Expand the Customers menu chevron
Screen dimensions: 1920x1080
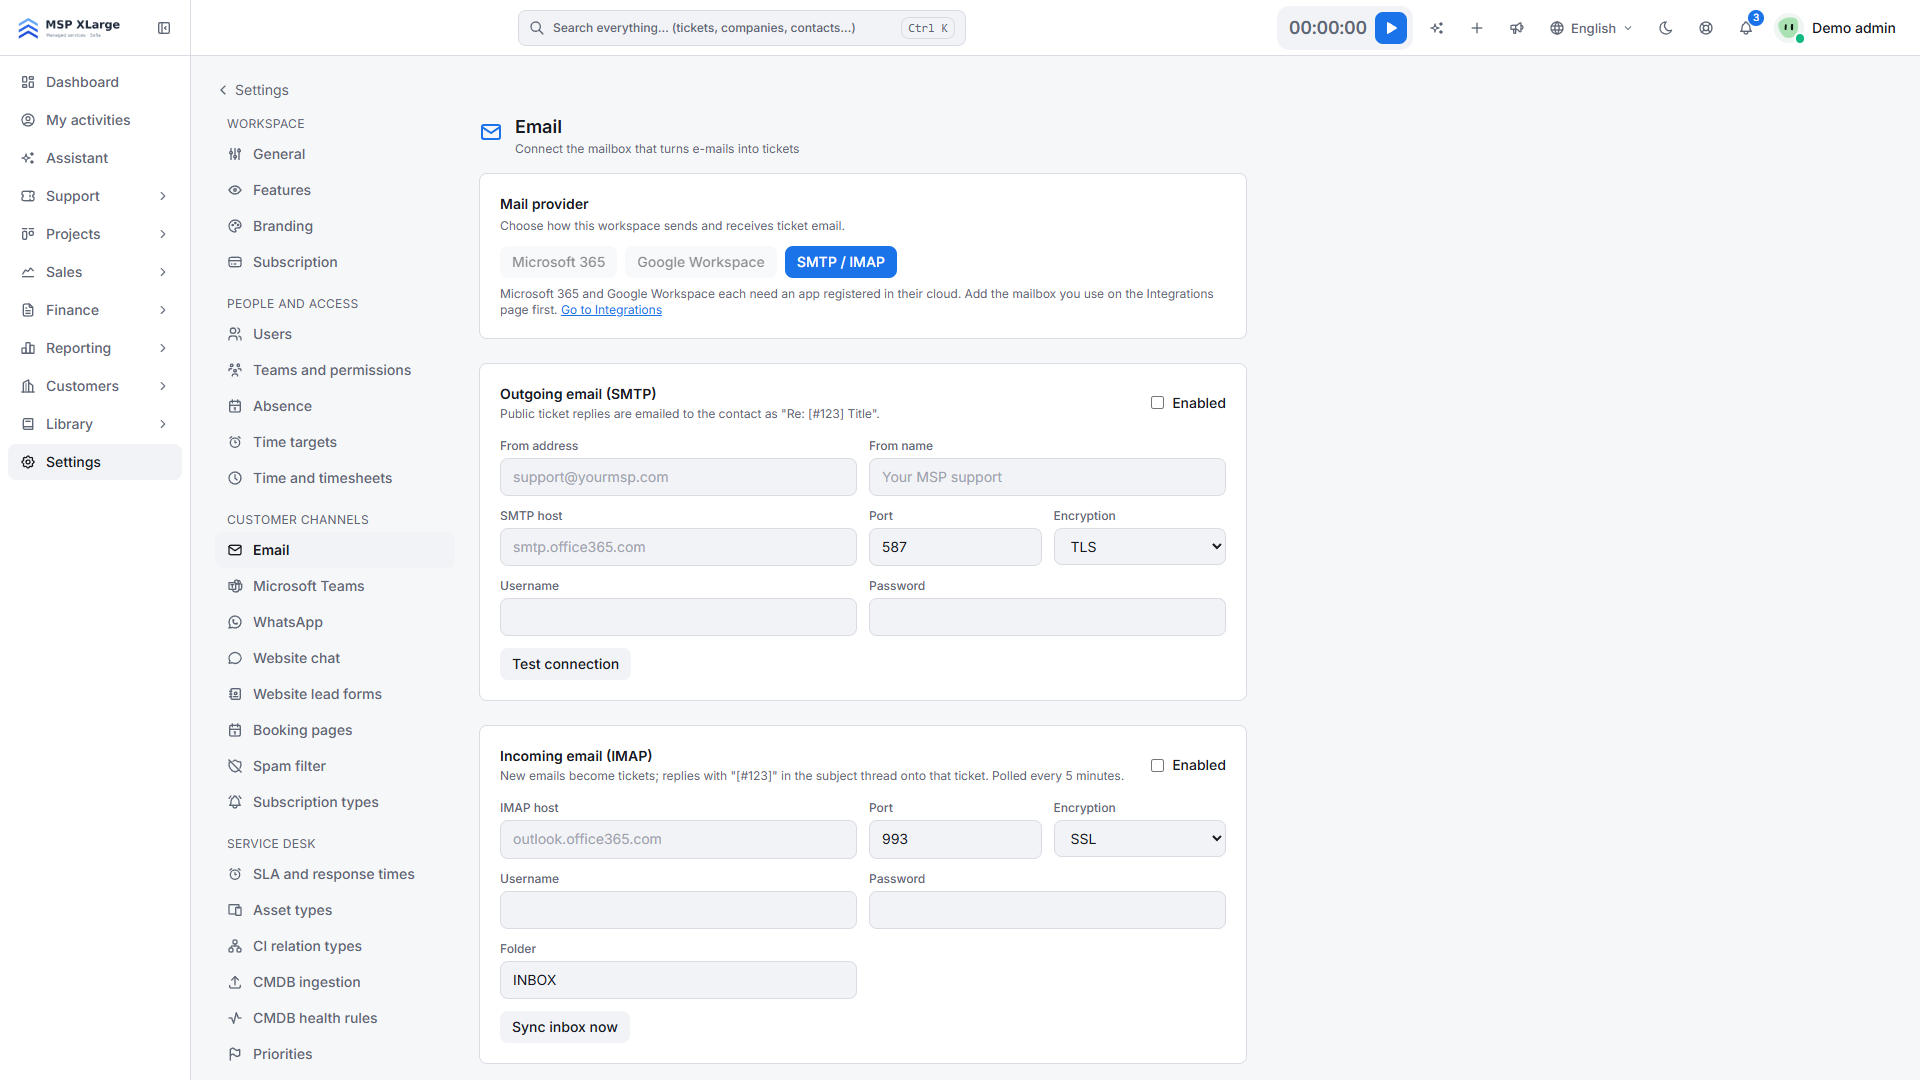pyautogui.click(x=163, y=386)
